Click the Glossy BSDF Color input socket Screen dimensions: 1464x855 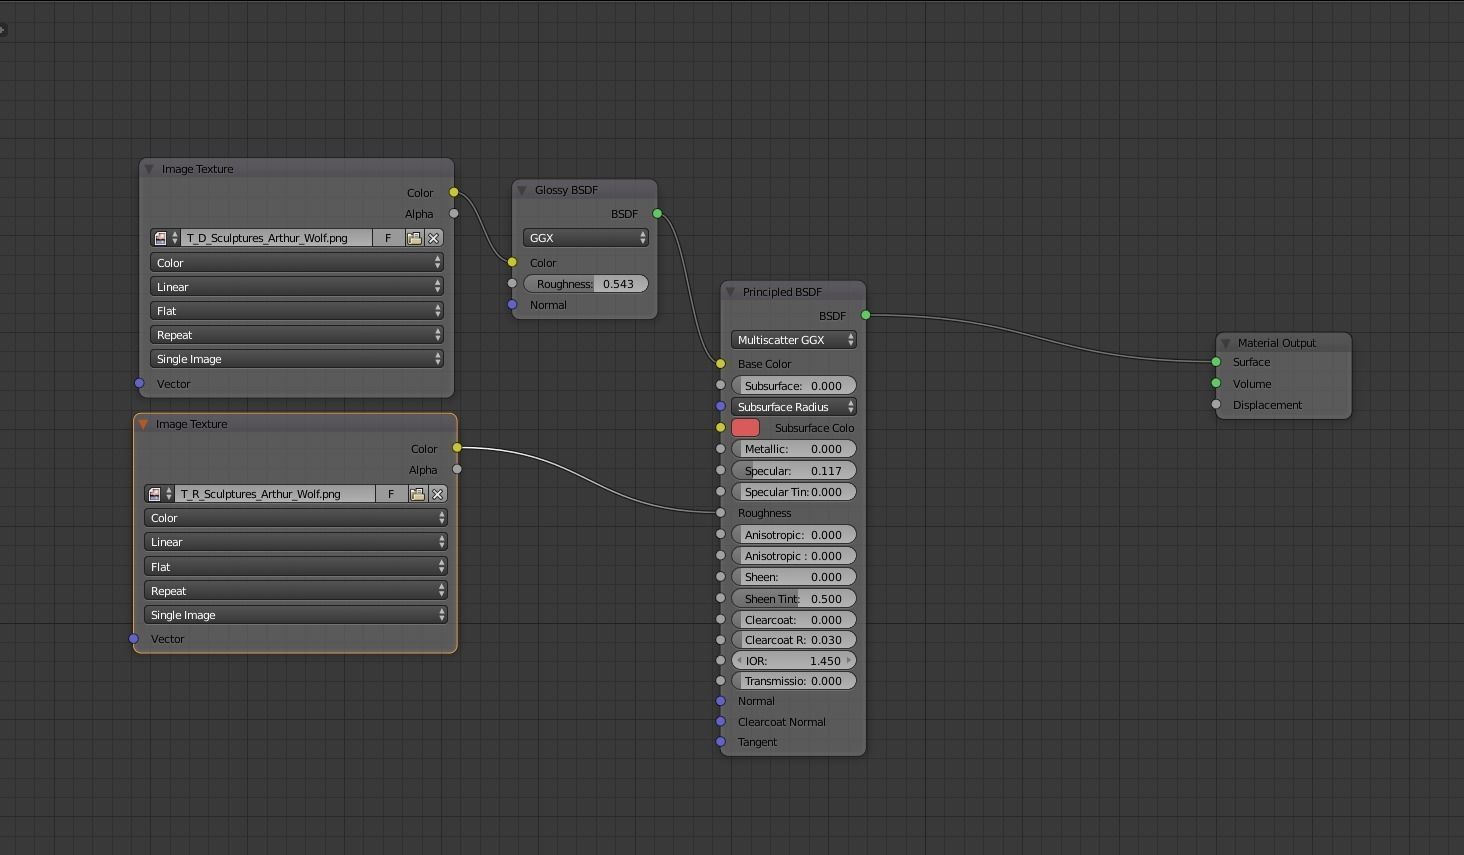(512, 262)
